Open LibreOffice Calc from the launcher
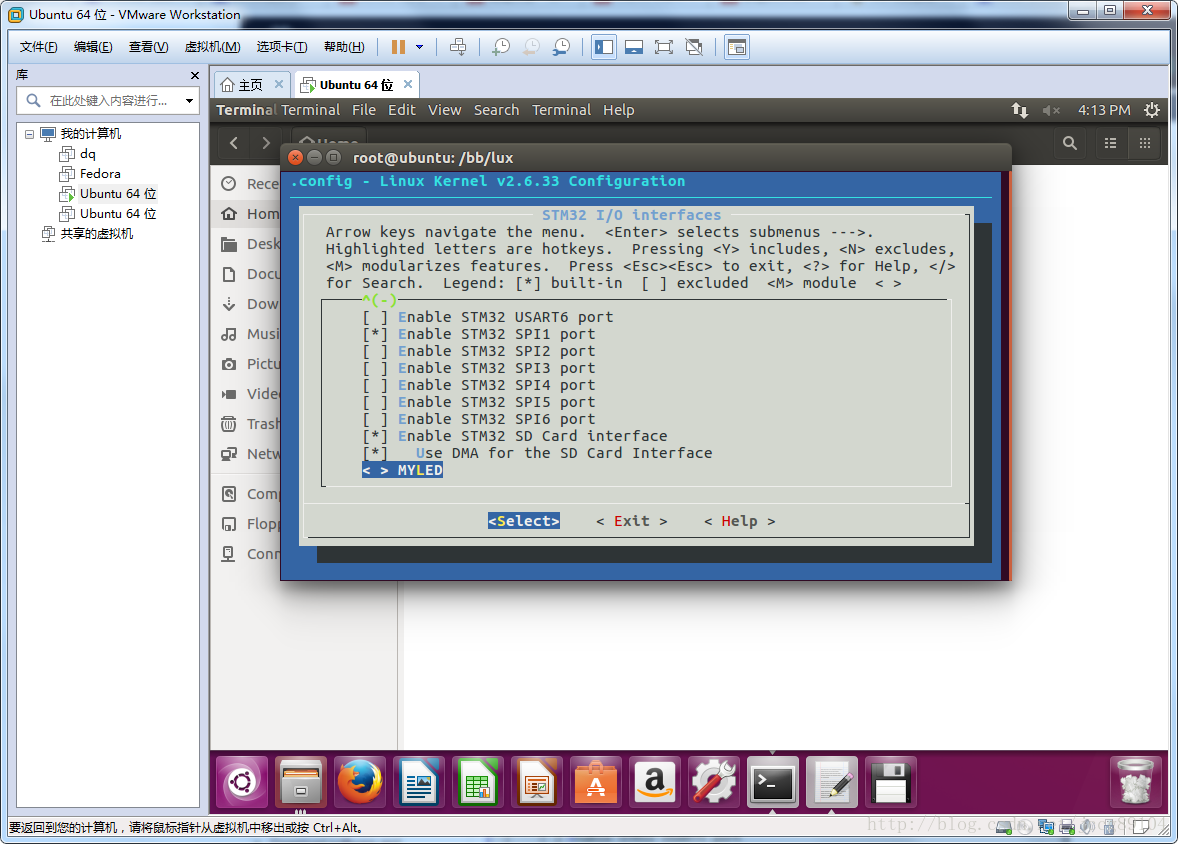 [478, 782]
